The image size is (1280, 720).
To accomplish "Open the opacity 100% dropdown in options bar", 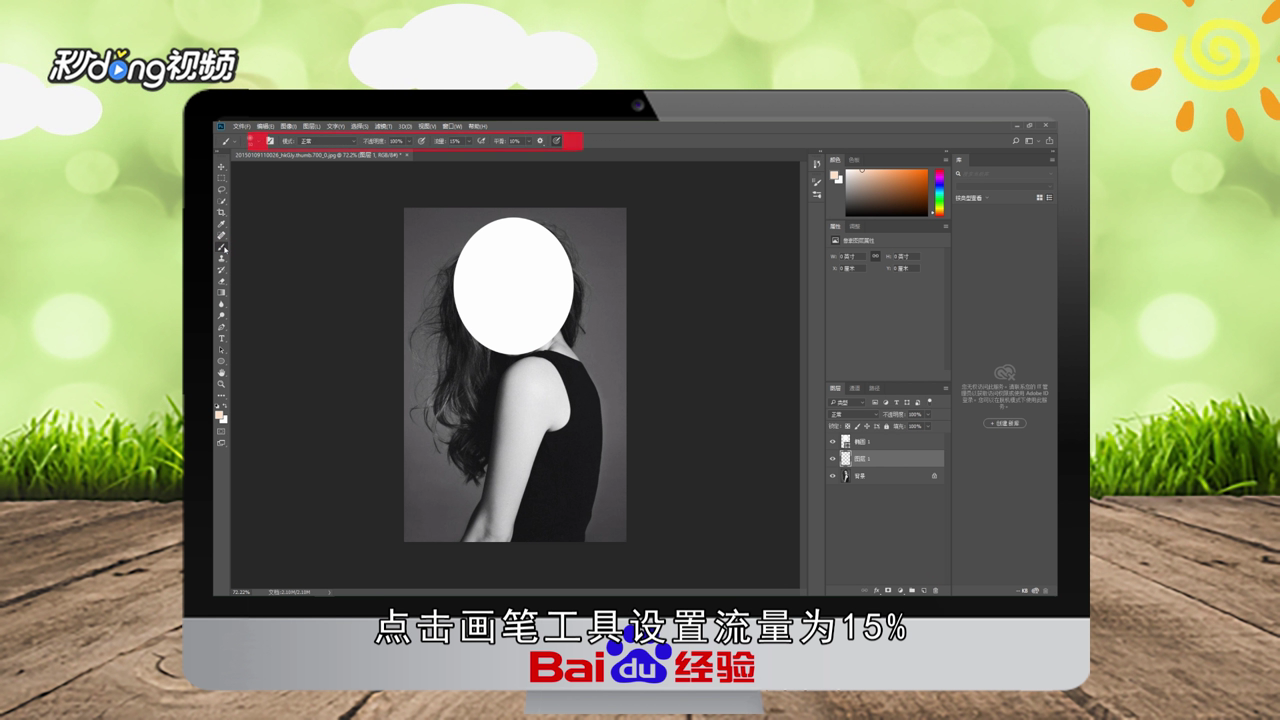I will (409, 141).
